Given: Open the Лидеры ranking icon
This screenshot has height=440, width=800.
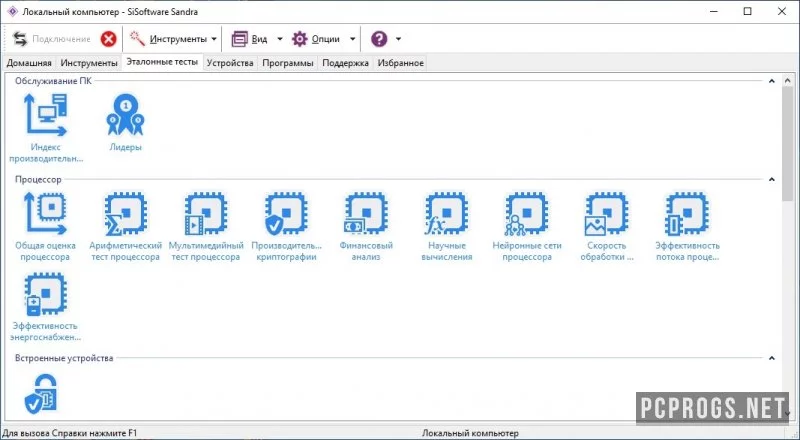Looking at the screenshot, I should 126,115.
